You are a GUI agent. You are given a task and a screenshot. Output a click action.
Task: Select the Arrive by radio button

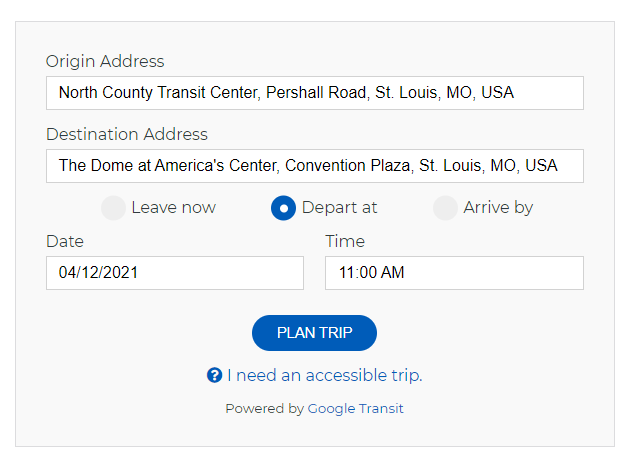(x=445, y=208)
